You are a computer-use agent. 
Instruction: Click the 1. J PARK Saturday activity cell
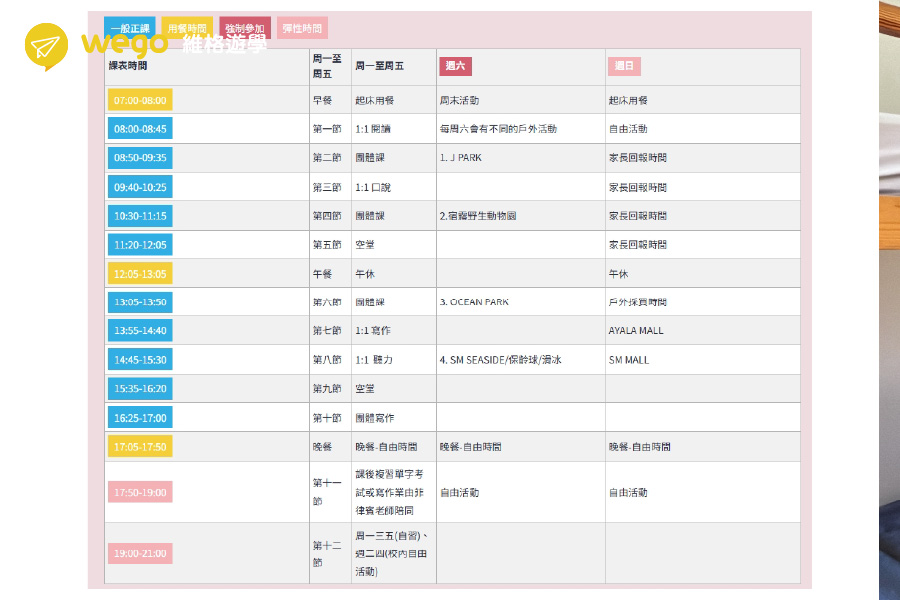[x=461, y=158]
